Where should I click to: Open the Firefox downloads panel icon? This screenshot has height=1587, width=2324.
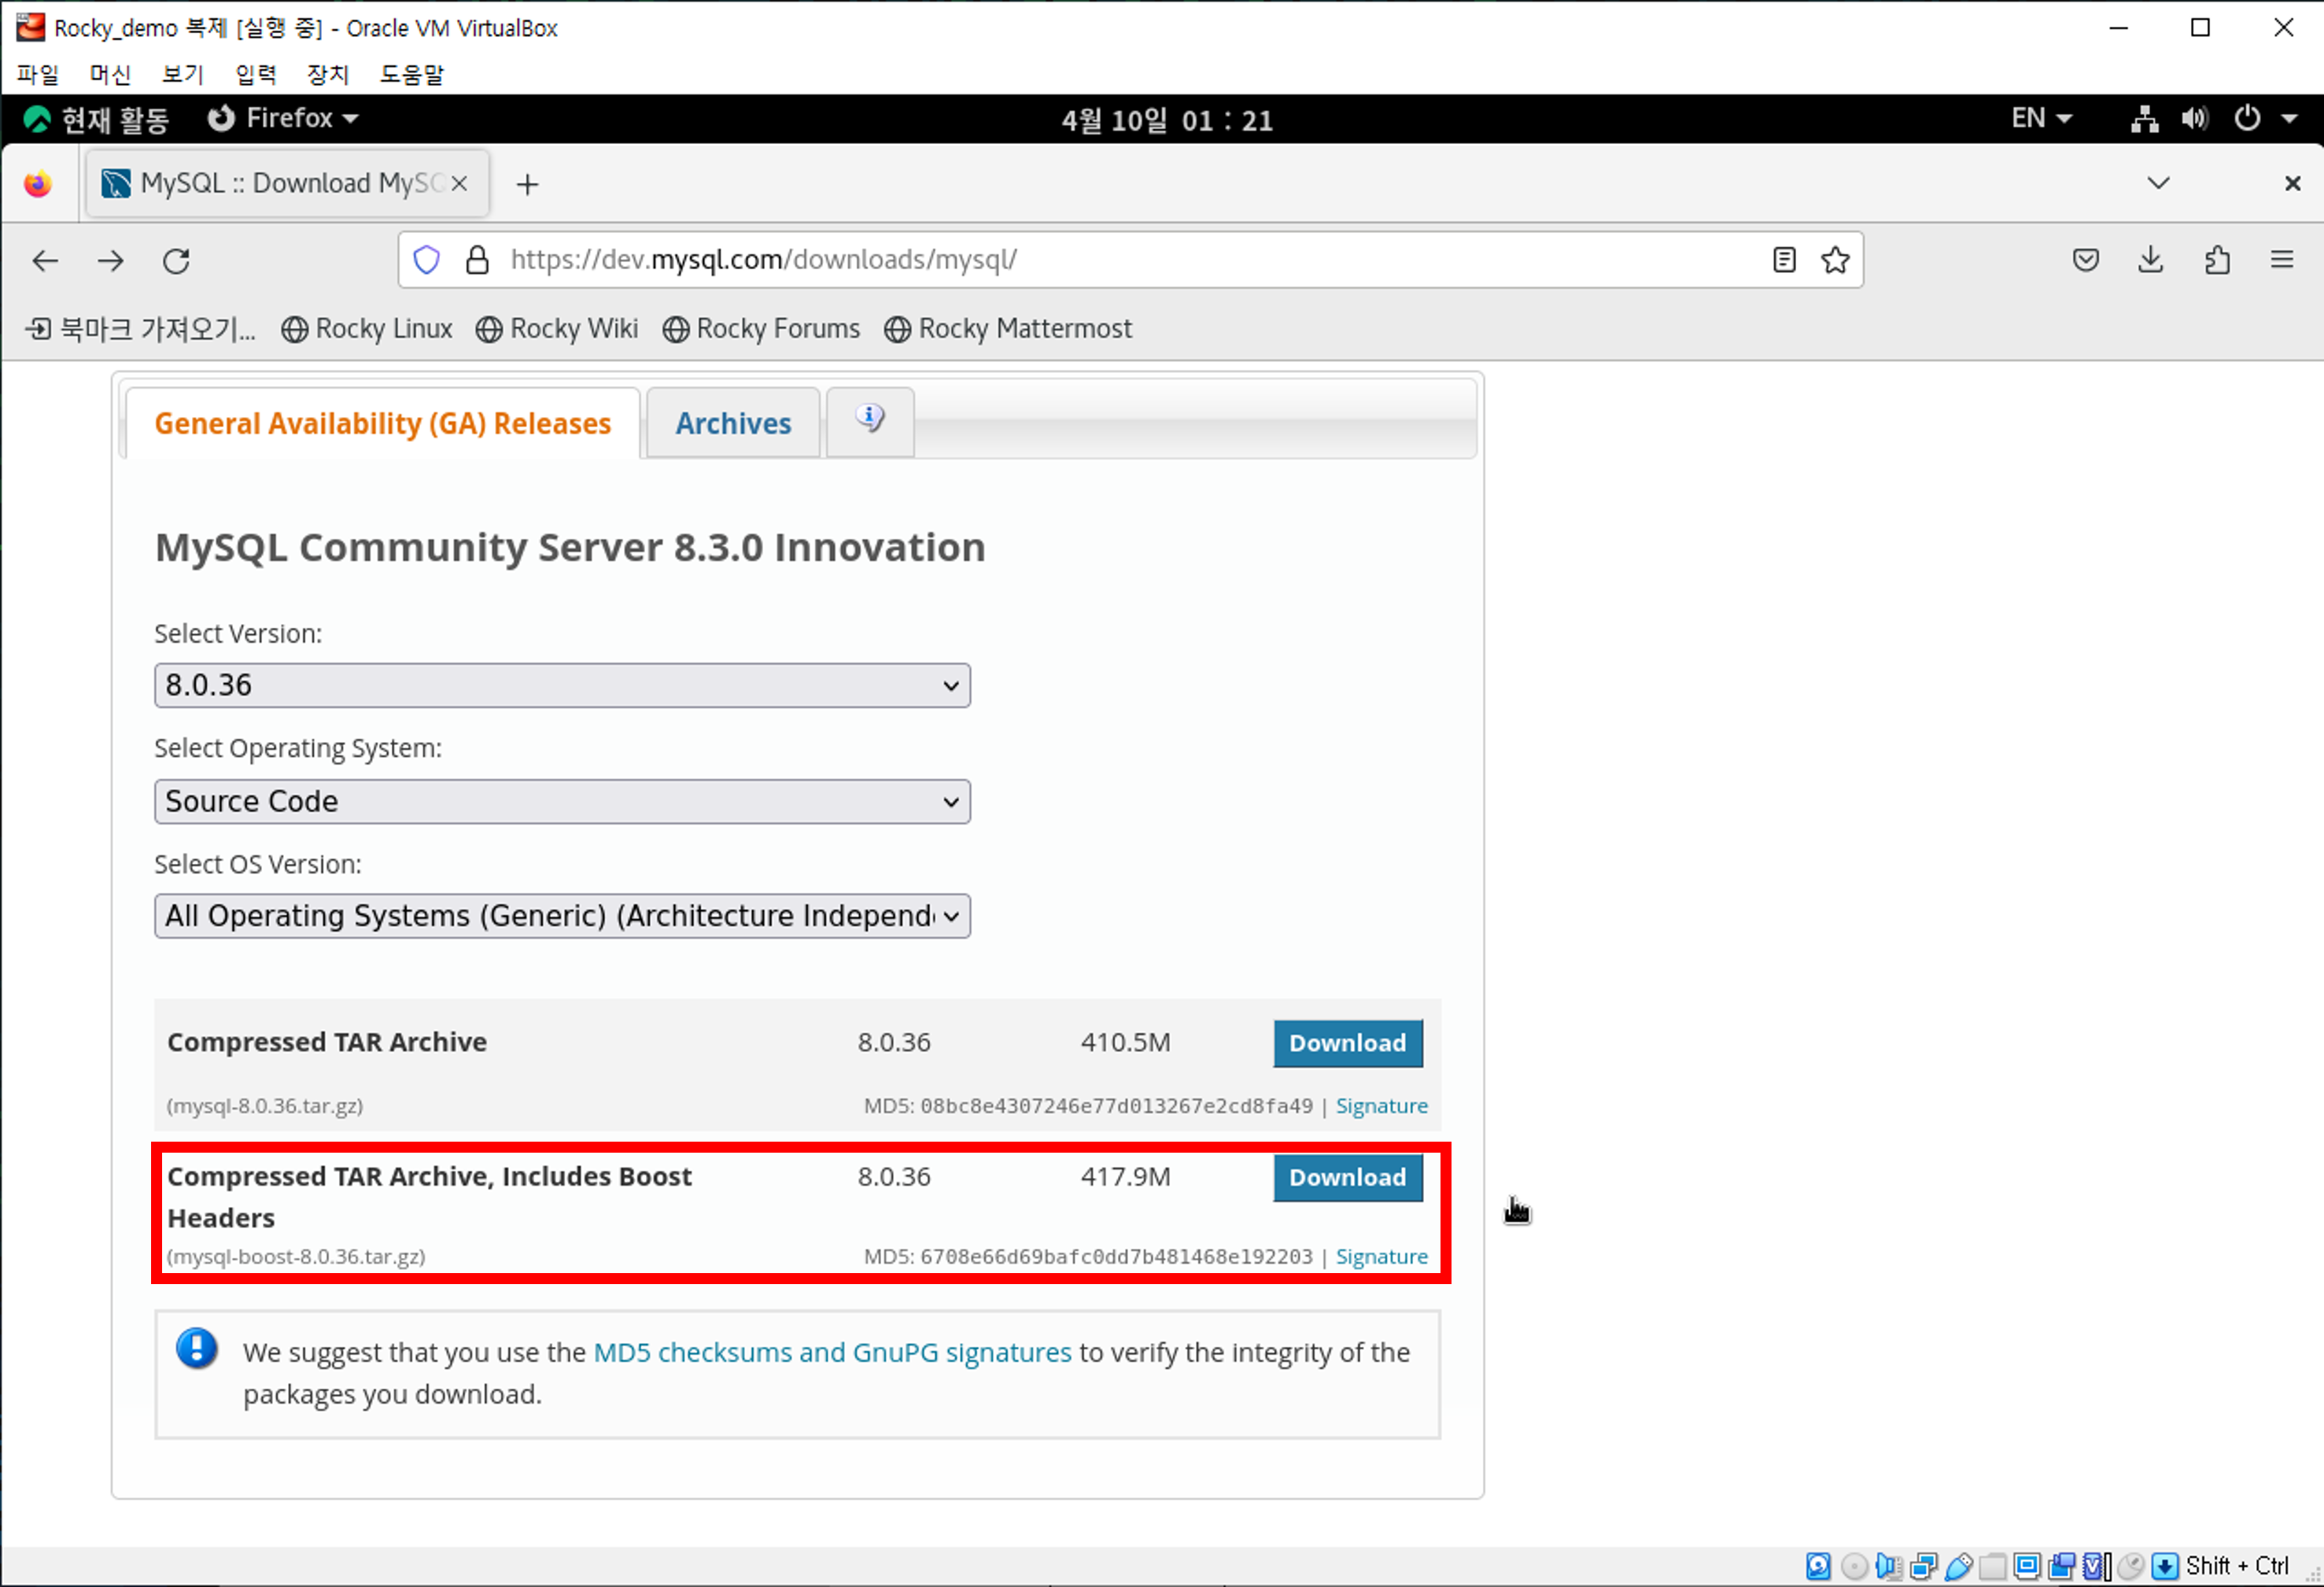coord(2150,260)
